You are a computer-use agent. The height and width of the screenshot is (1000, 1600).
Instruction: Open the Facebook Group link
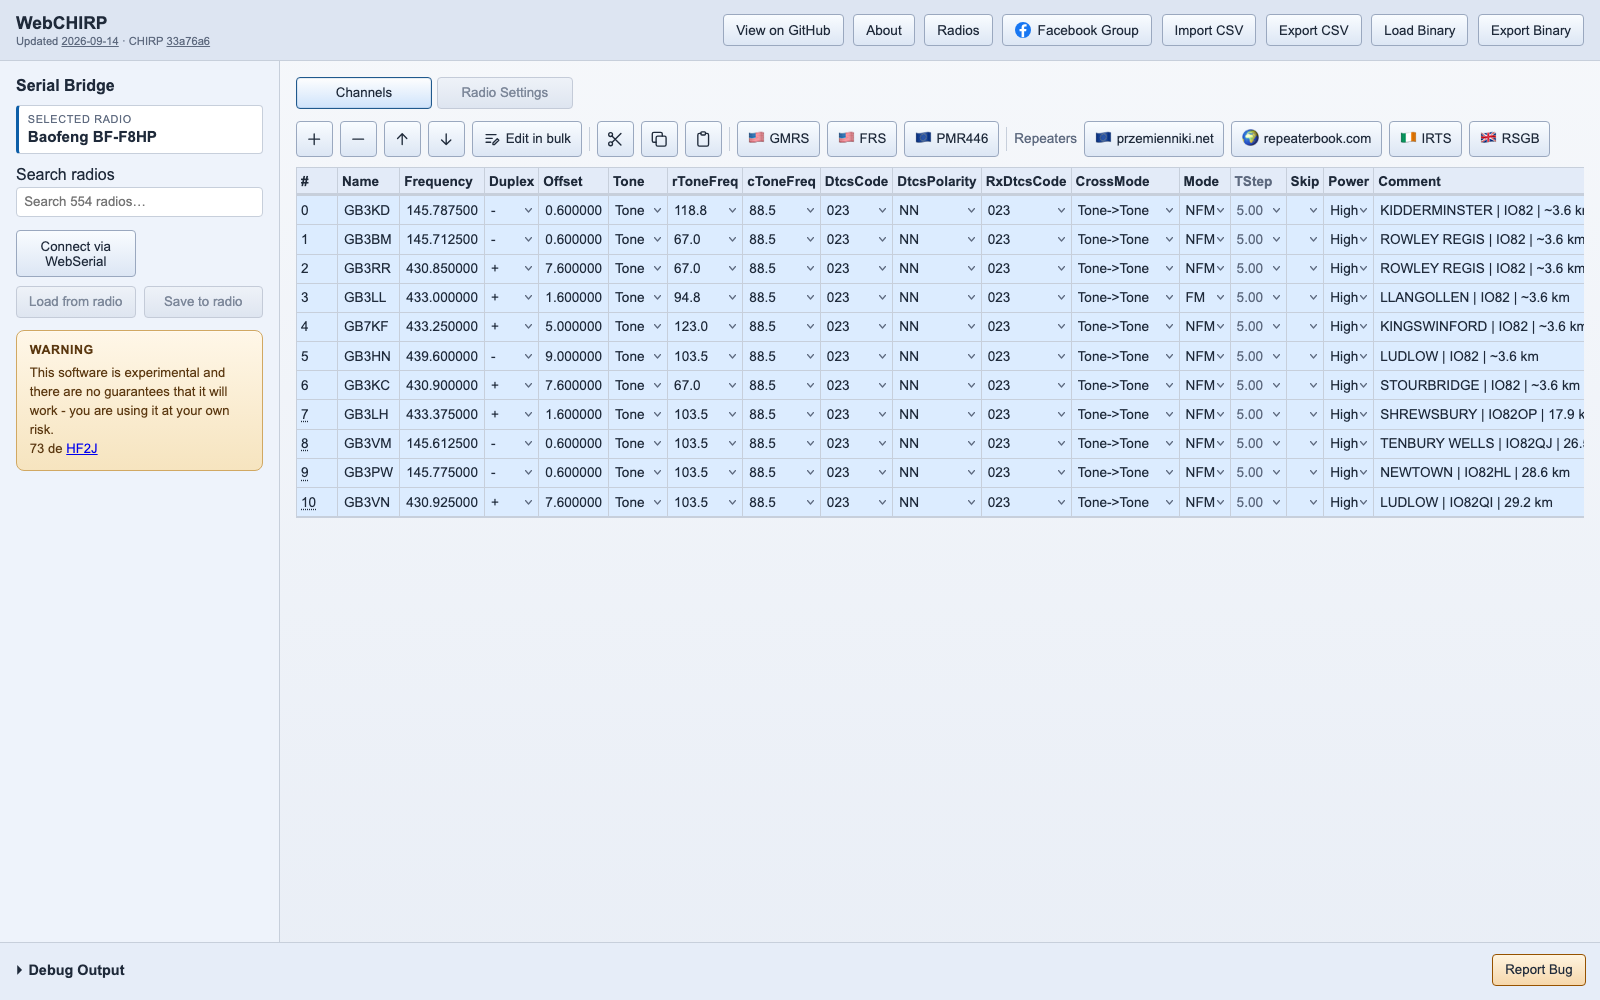(1077, 30)
